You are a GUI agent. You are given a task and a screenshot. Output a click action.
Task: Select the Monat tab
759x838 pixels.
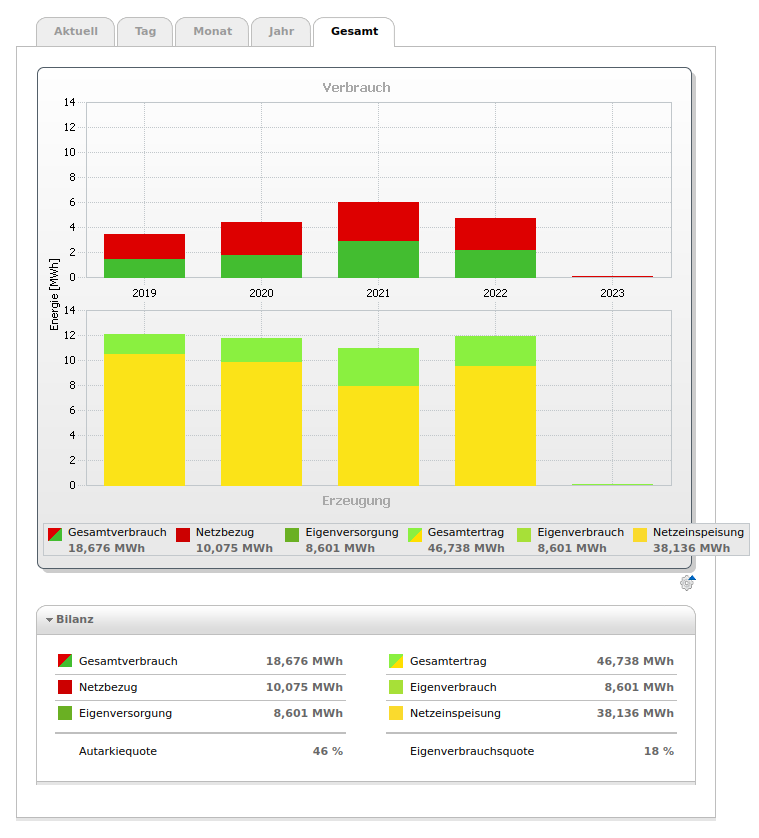pyautogui.click(x=212, y=31)
